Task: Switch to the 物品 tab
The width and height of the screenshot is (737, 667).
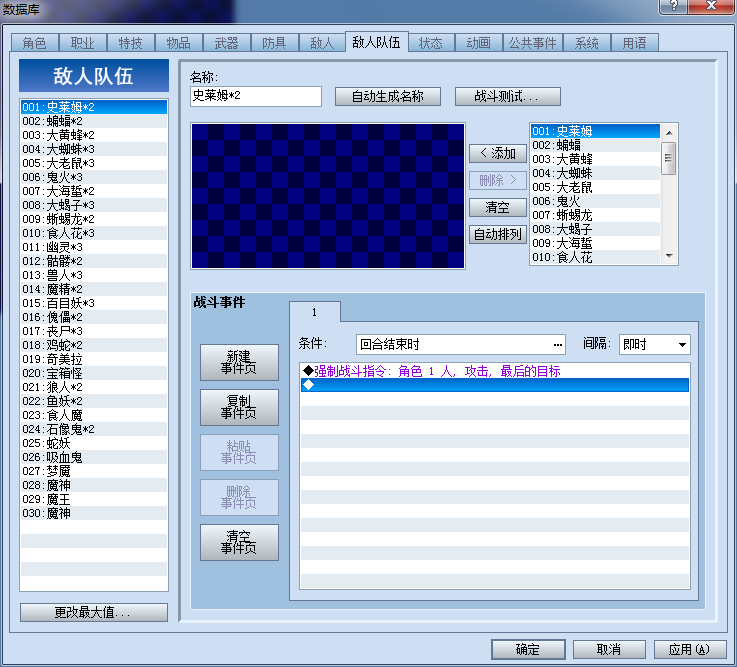Action: point(178,43)
